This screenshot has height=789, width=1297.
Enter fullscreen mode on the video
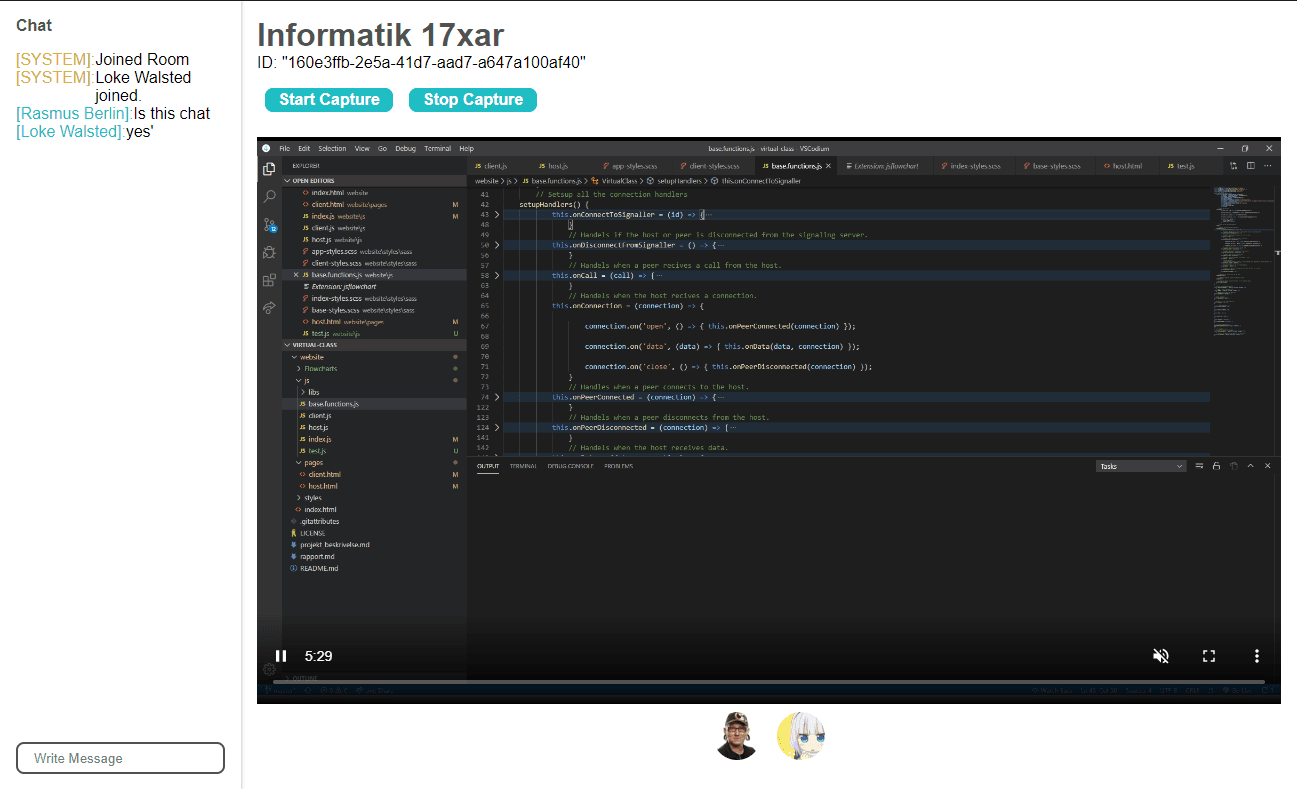tap(1209, 656)
